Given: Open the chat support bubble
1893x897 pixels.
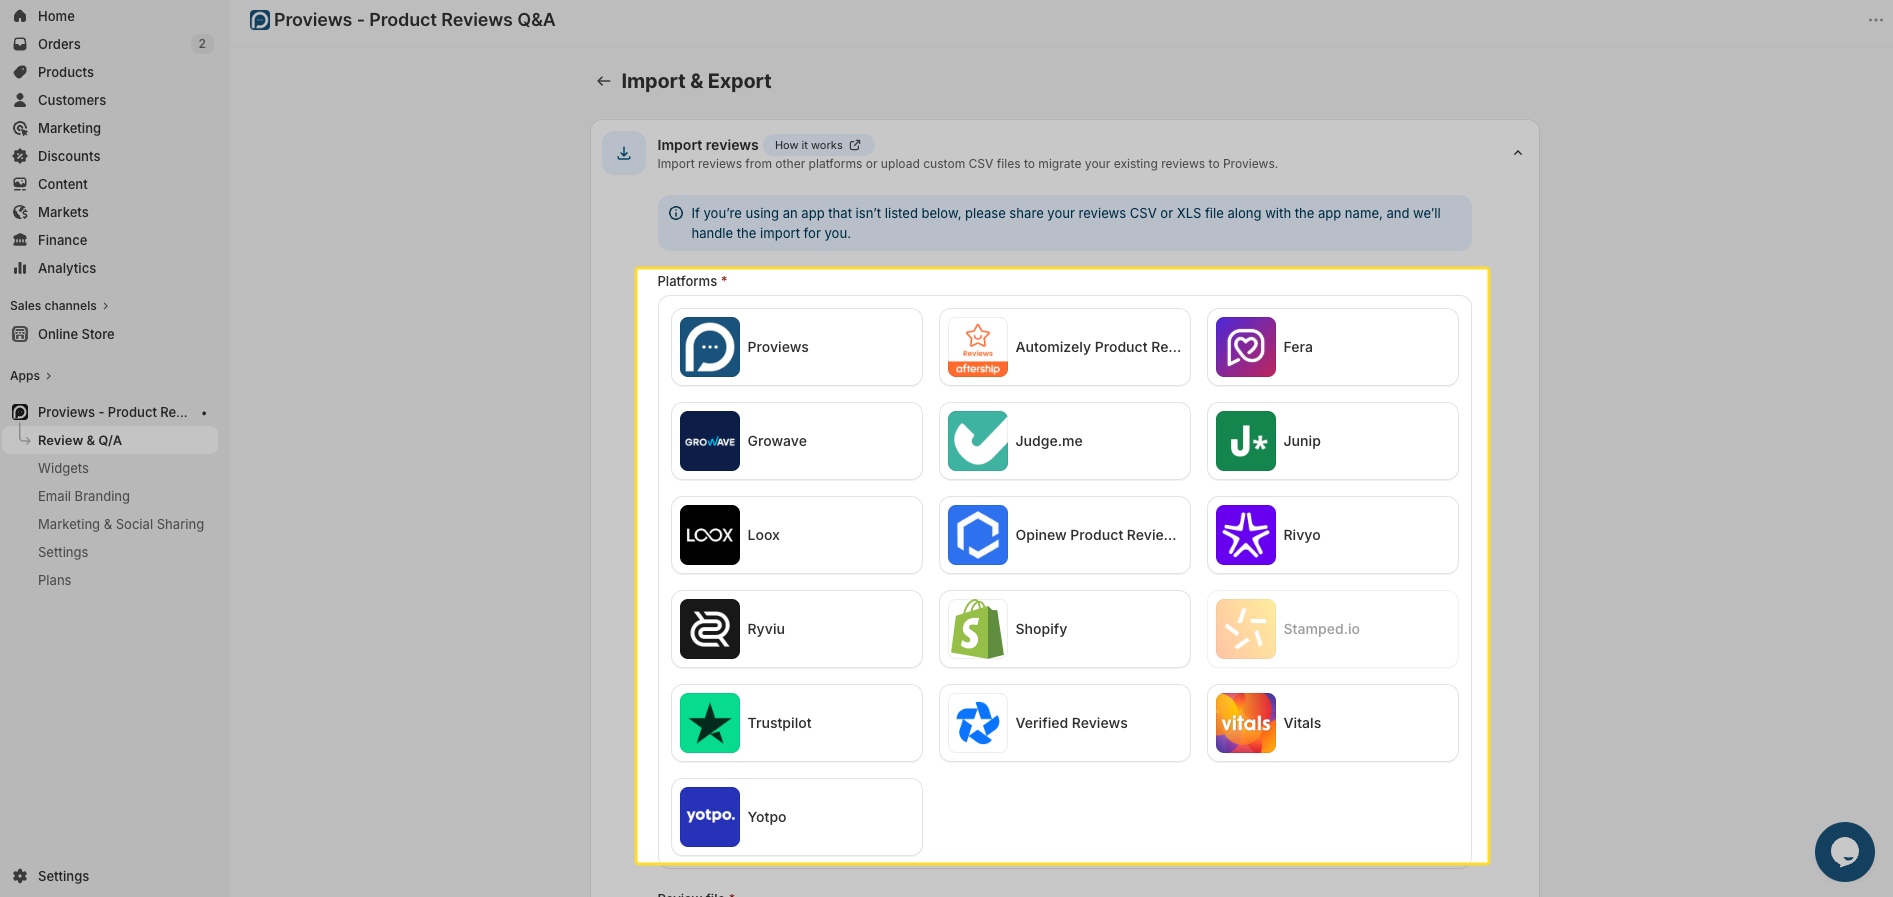Looking at the screenshot, I should (x=1845, y=852).
